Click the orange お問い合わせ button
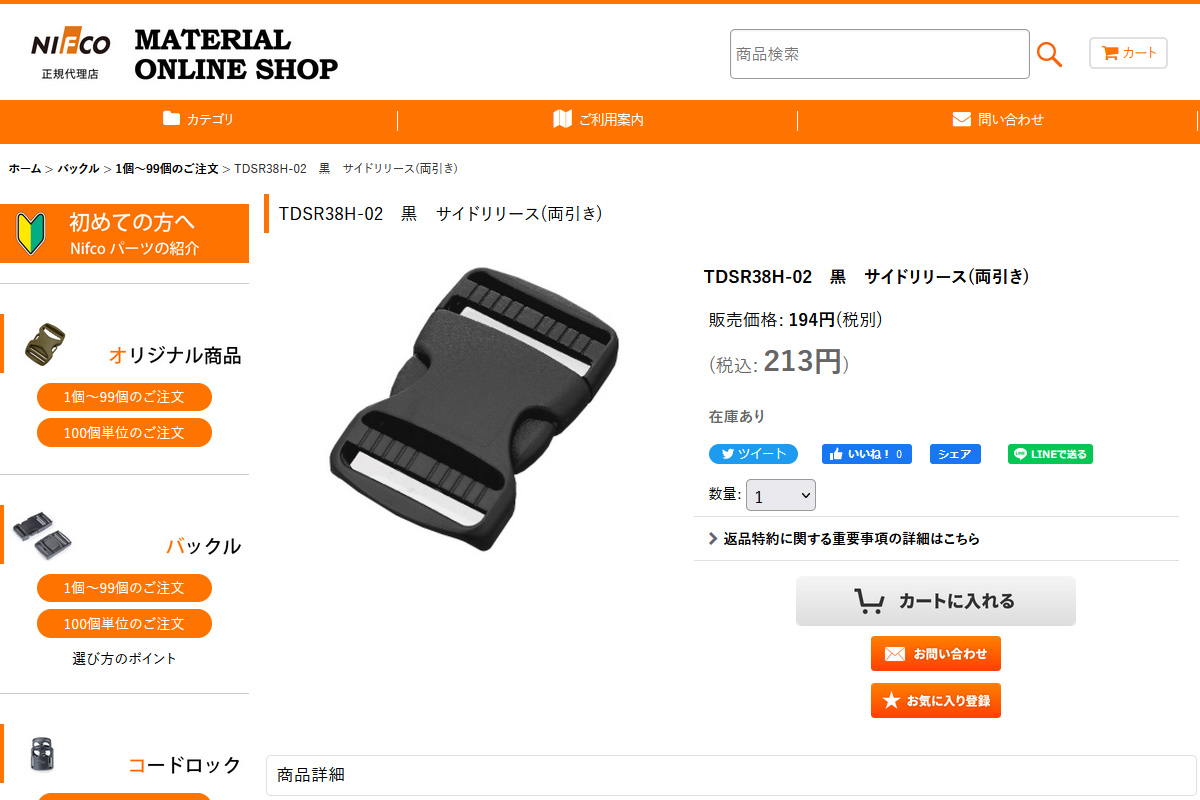1200x800 pixels. (x=936, y=654)
